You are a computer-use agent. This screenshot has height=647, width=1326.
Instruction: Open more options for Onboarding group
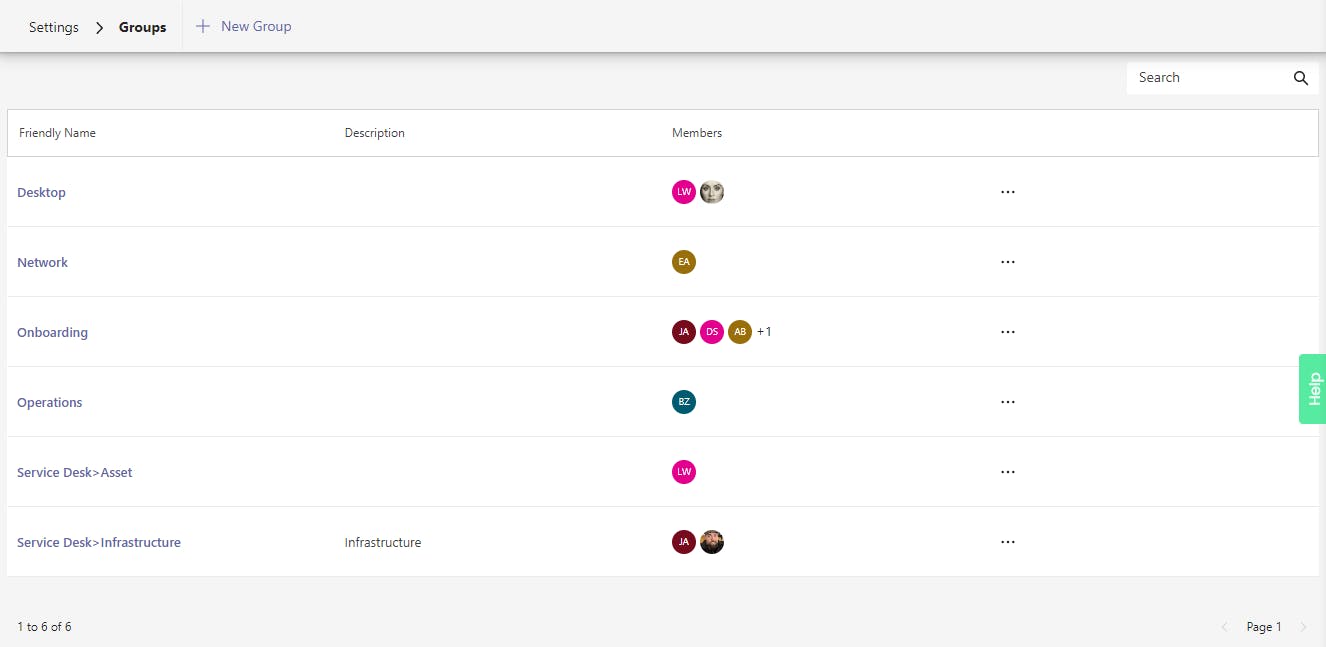coord(1007,332)
